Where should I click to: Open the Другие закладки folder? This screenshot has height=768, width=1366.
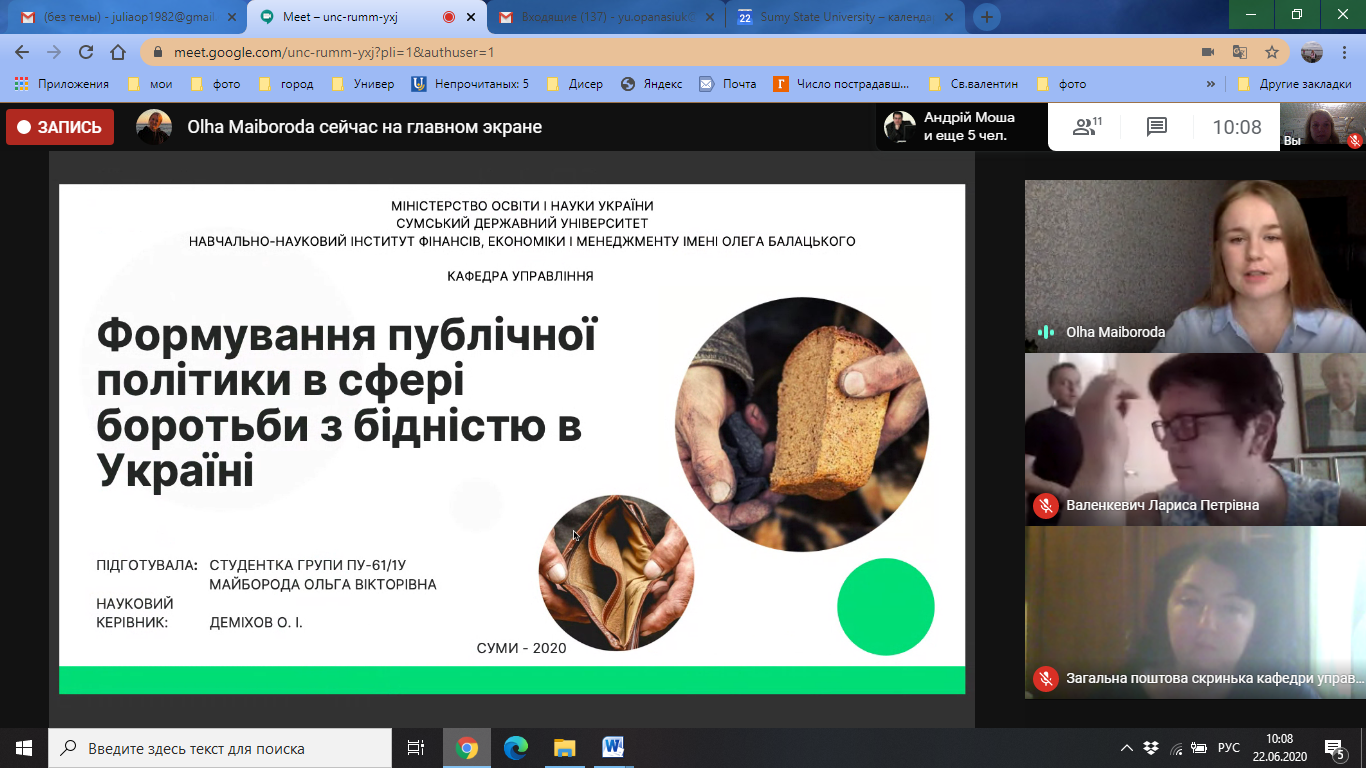tap(1294, 84)
